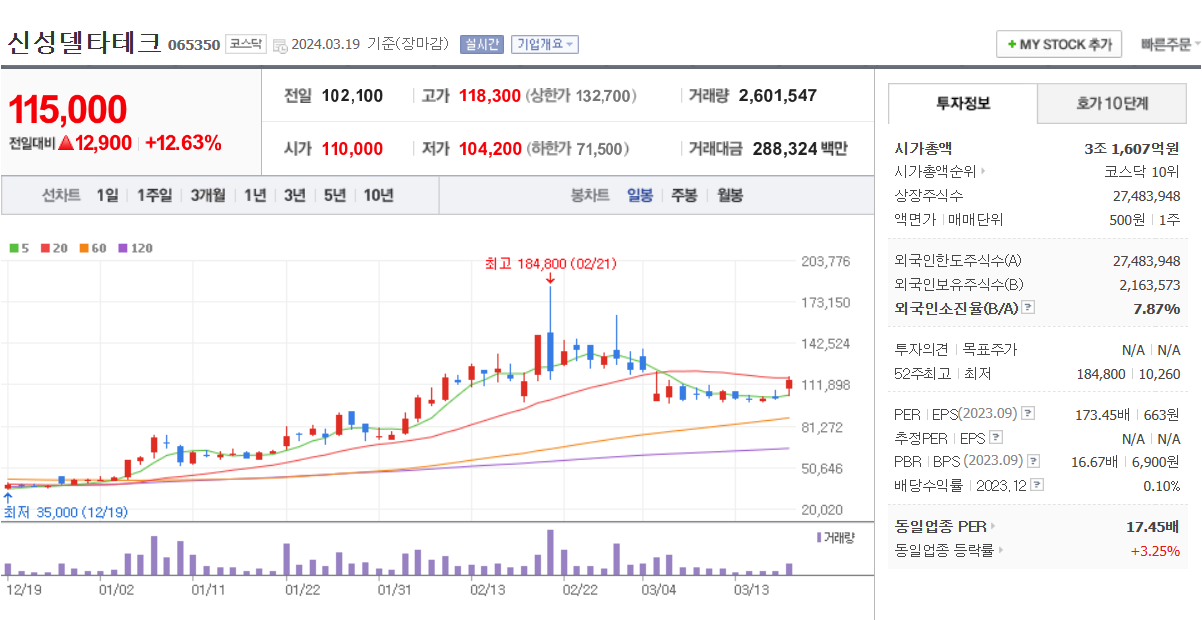Click the green plus icon in MY STOCK 추가
1202x620 pixels.
pos(1011,45)
